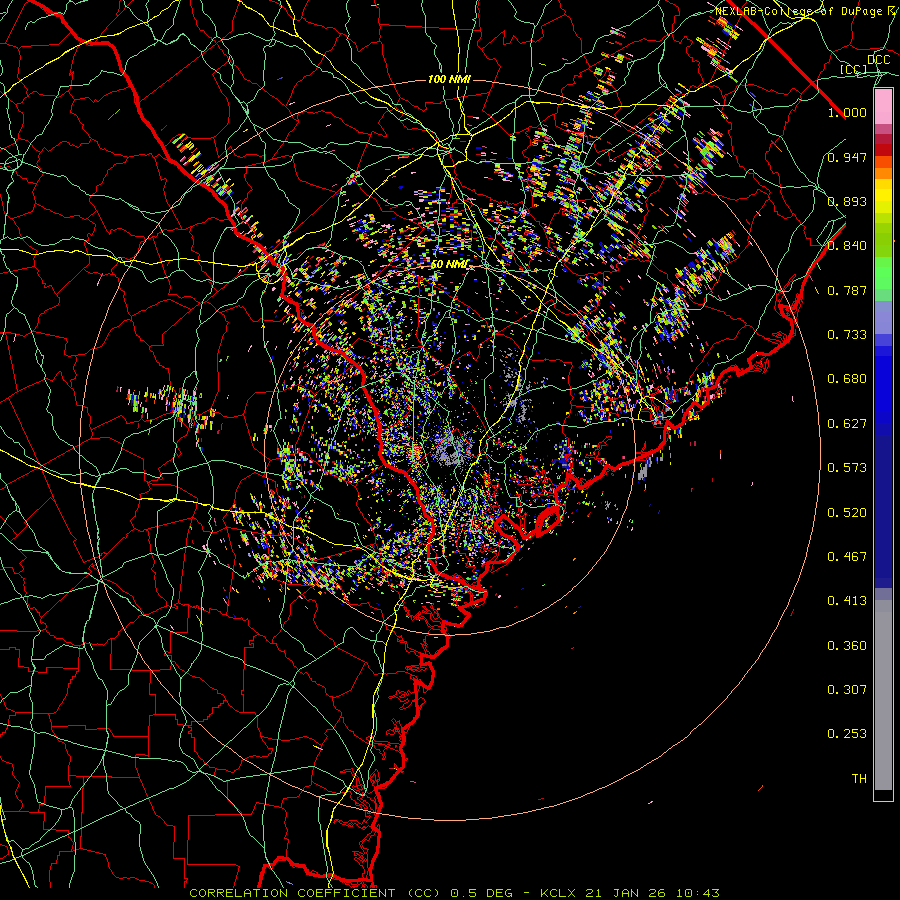The image size is (900, 900).
Task: Click the 0.360 color bar value
Action: click(847, 646)
